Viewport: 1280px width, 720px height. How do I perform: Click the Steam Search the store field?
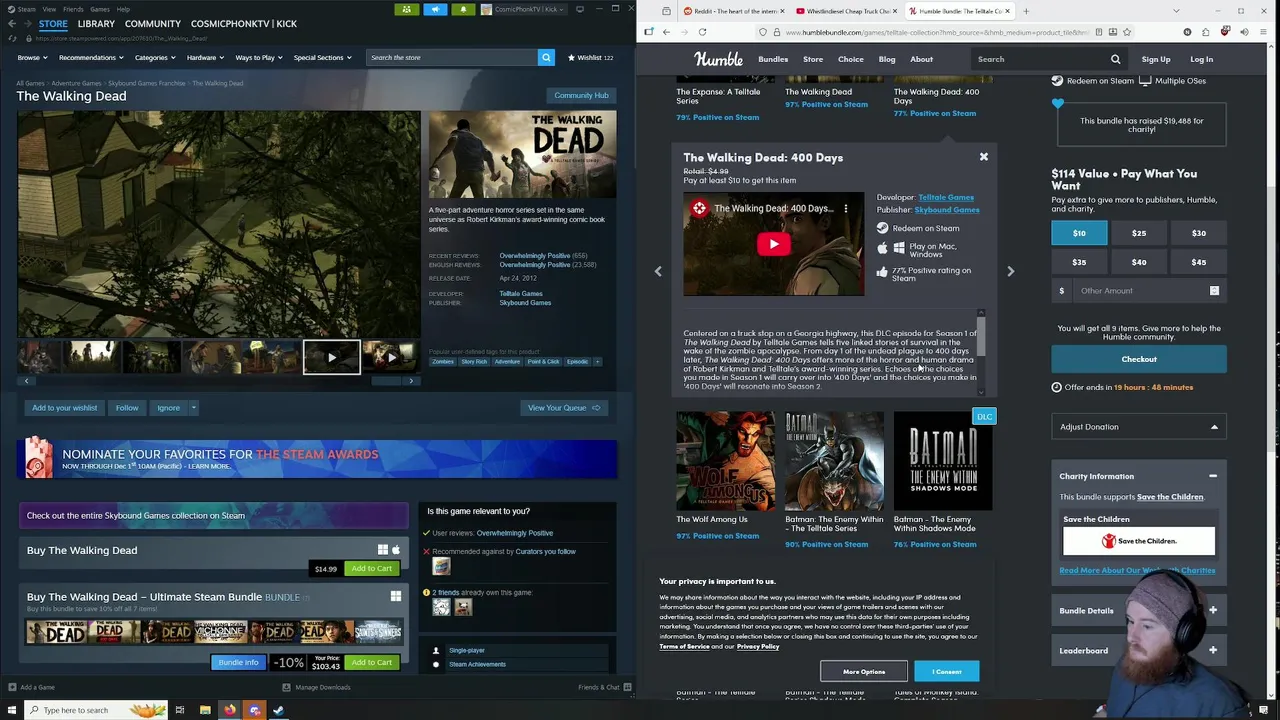(451, 57)
